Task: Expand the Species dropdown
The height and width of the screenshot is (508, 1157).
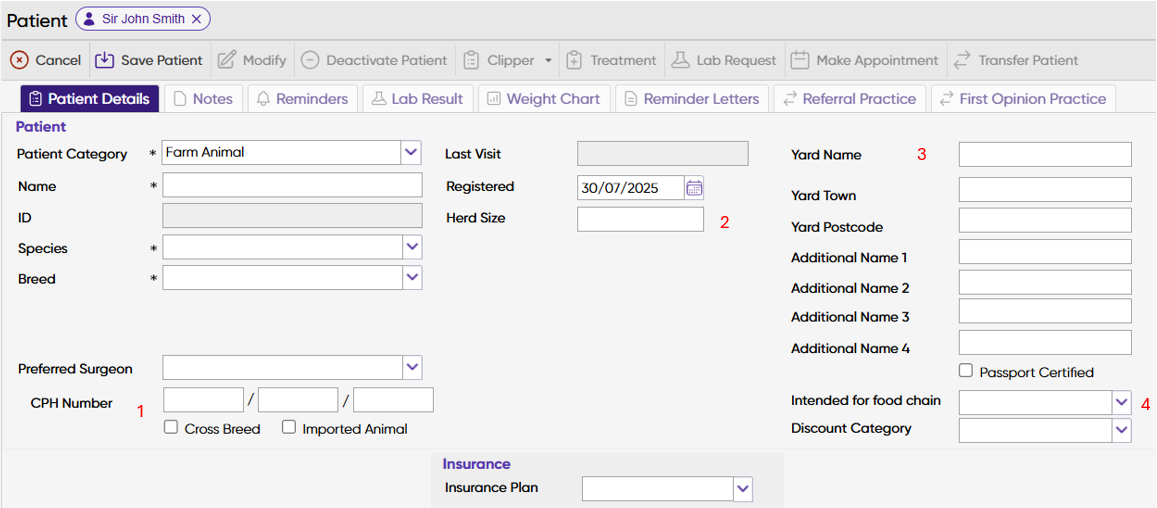Action: (412, 247)
